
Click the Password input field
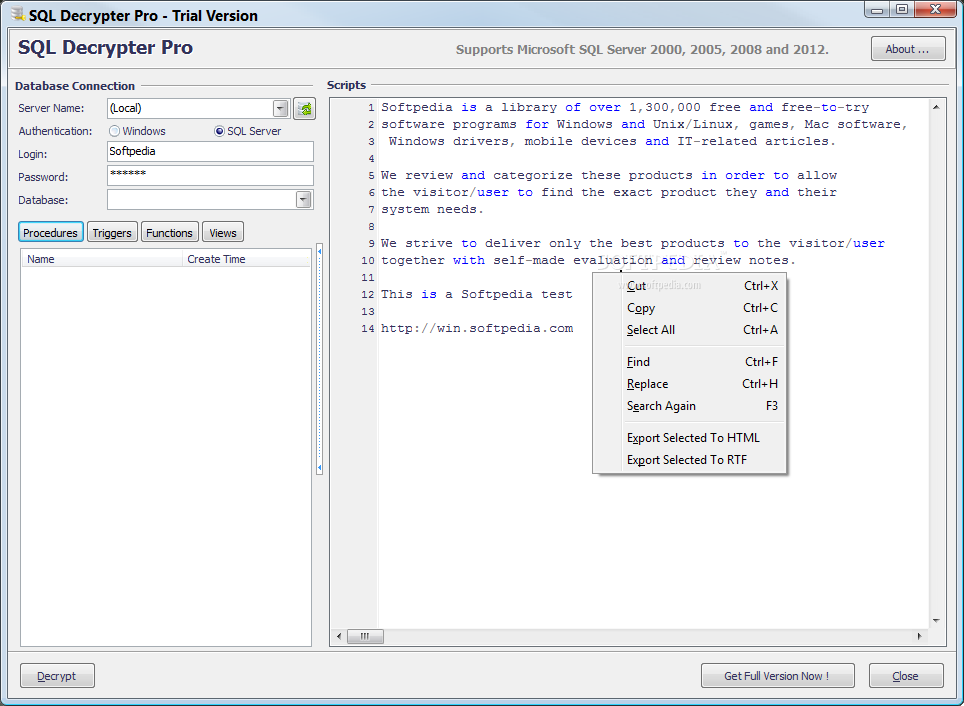[x=210, y=175]
